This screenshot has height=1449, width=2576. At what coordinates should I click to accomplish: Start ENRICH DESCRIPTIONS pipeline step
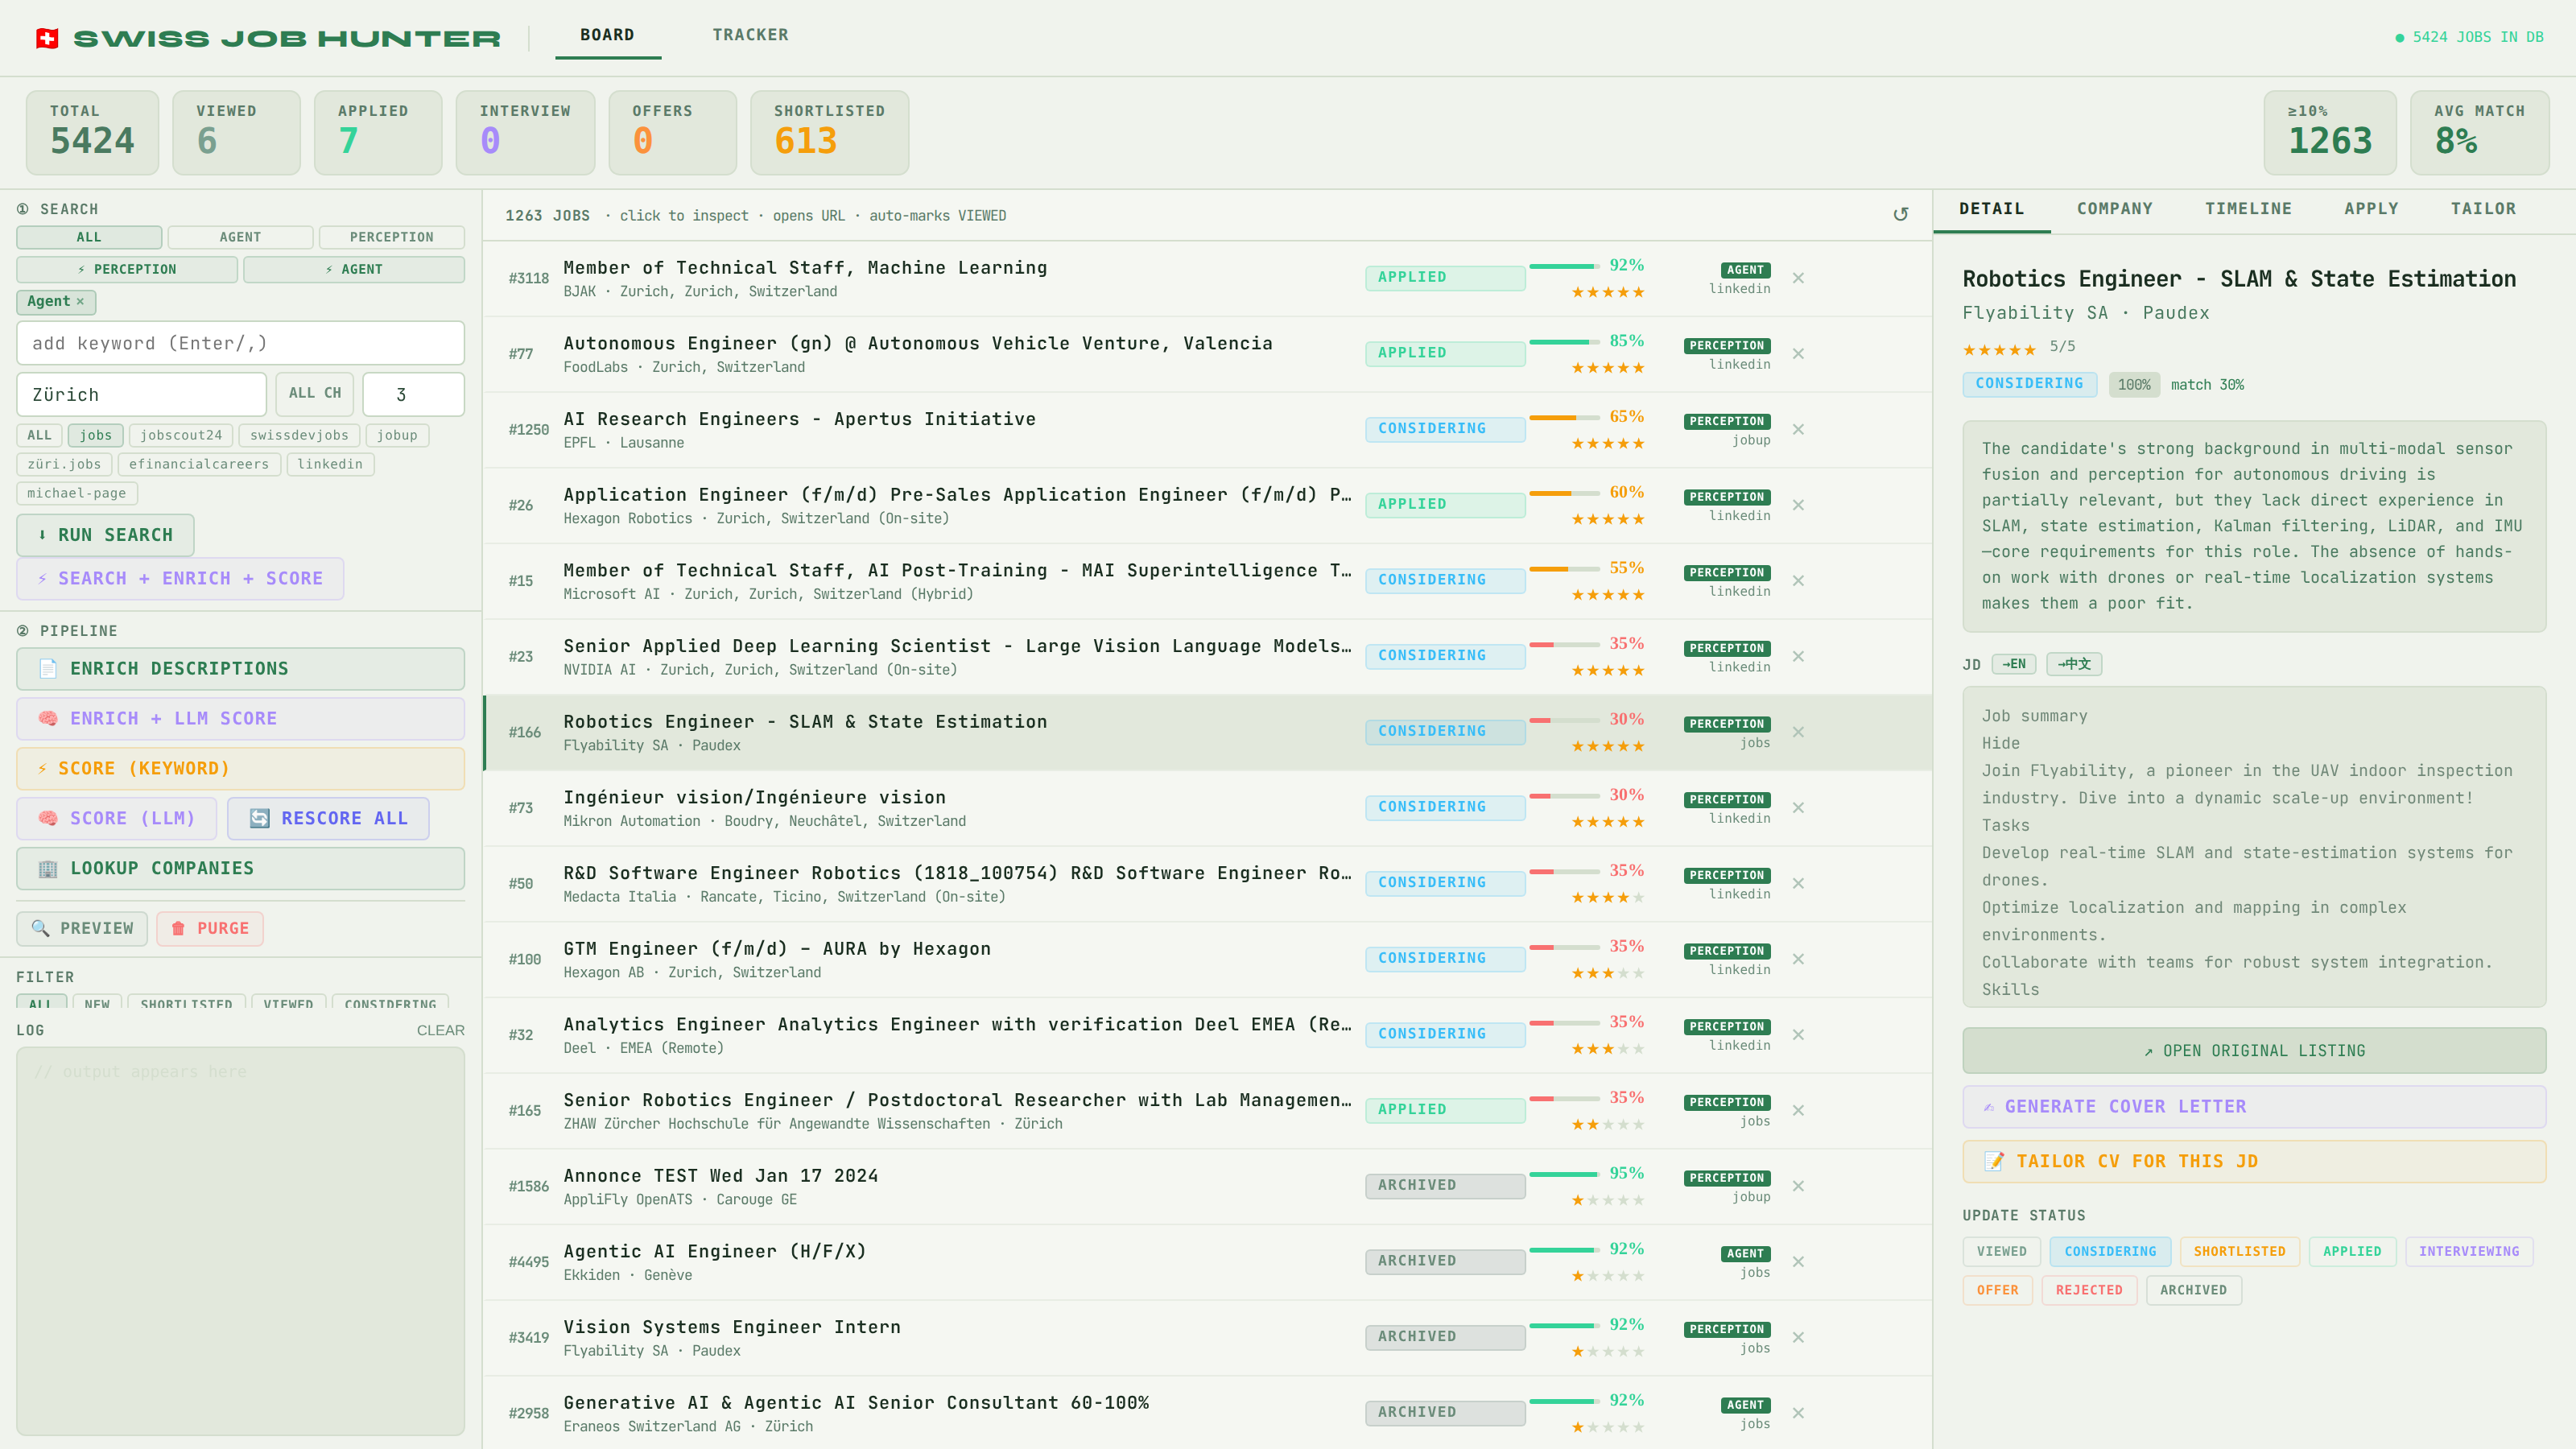coord(240,669)
